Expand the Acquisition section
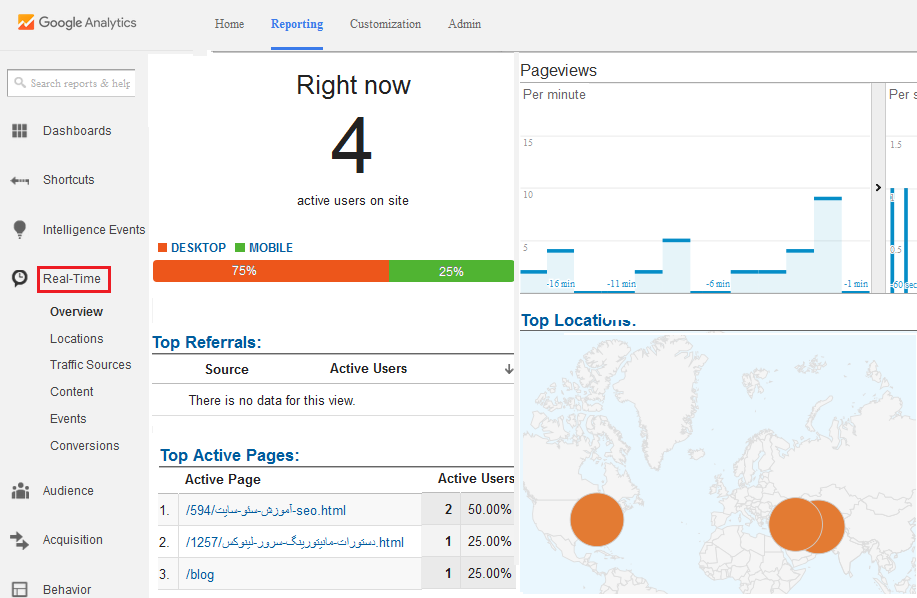The height and width of the screenshot is (598, 917). click(x=73, y=540)
